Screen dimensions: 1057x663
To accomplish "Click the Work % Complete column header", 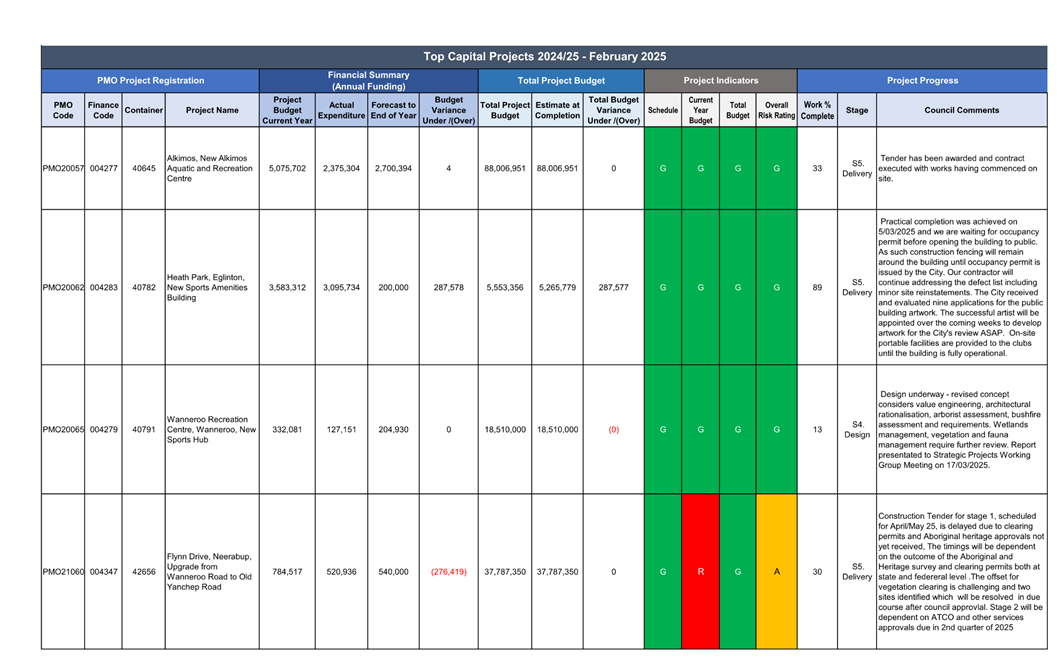I will point(817,110).
